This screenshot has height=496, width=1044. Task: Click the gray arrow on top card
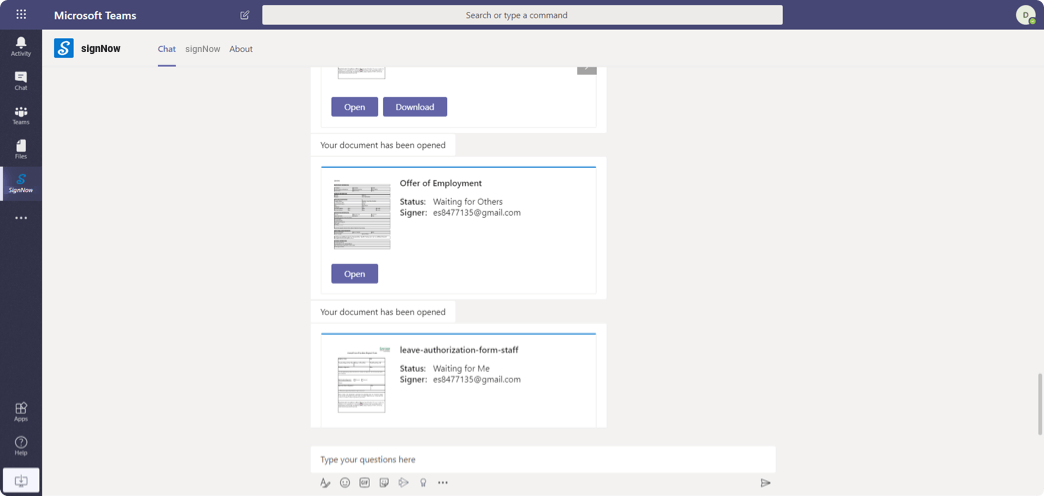pos(587,69)
